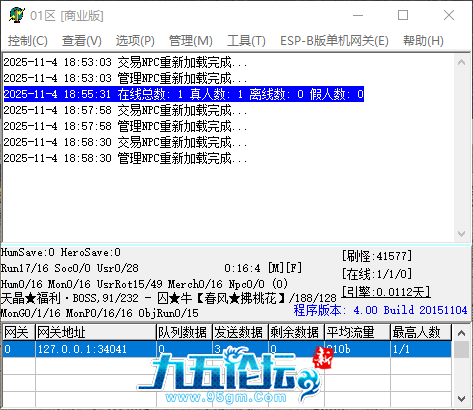This screenshot has height=410, width=473.
Task: Click the [刷怪:41577] status label
Action: (377, 256)
